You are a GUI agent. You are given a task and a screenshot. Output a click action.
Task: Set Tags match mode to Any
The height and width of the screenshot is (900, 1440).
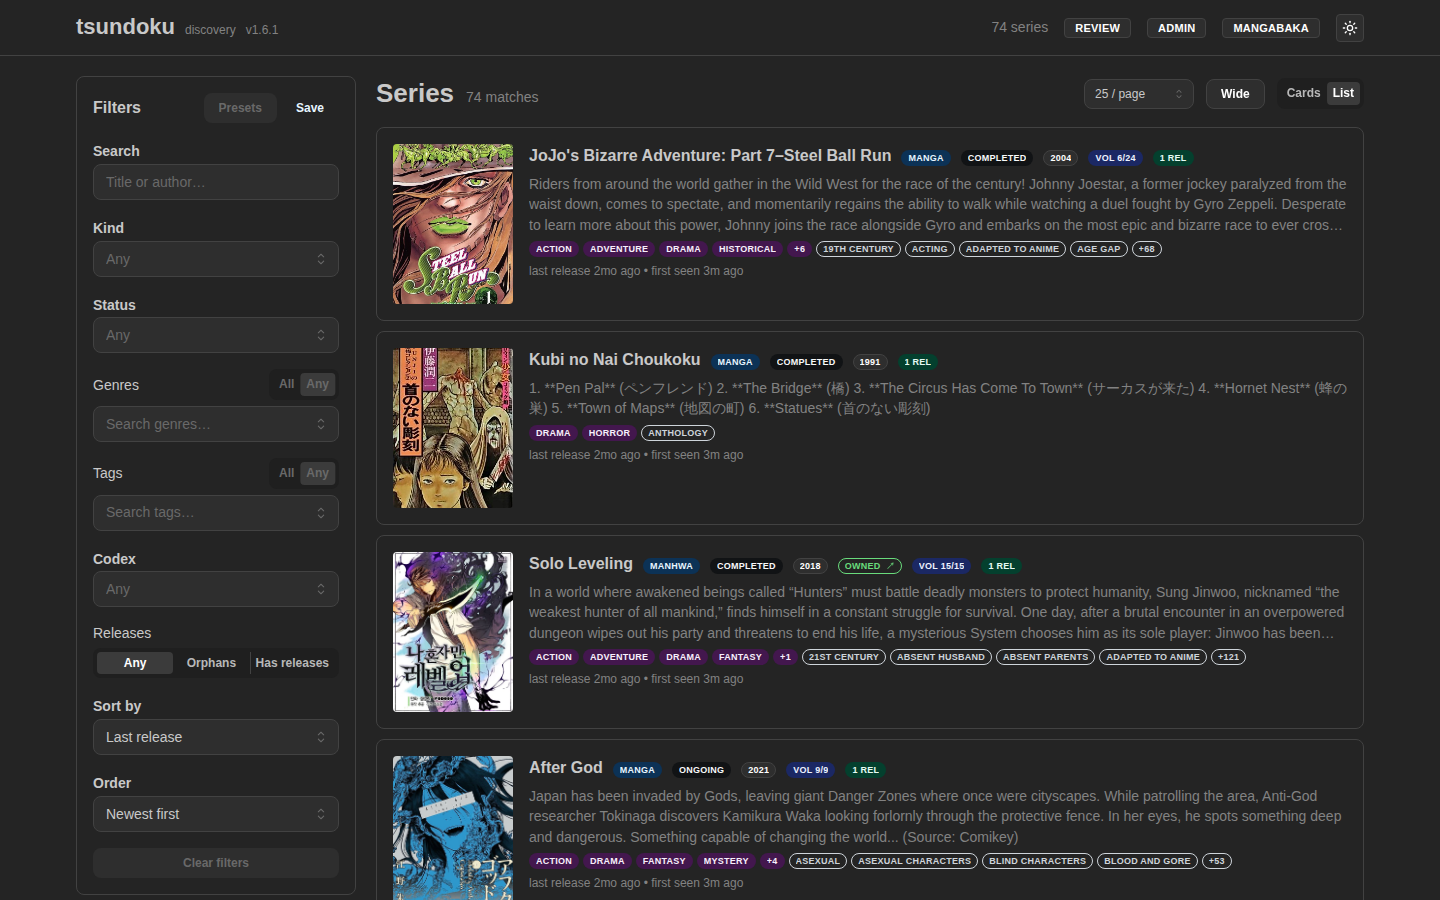point(318,473)
